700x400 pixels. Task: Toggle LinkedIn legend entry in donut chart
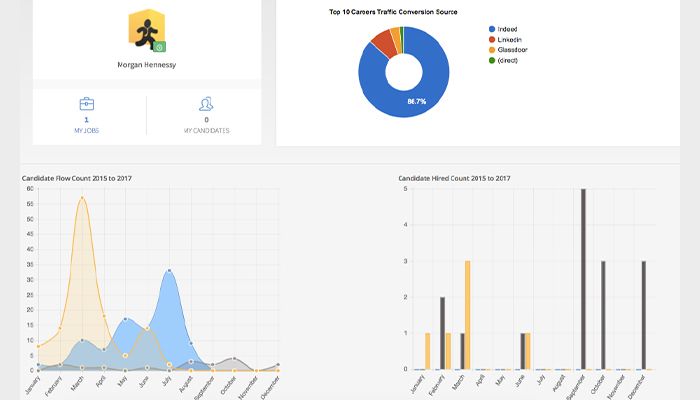505,39
